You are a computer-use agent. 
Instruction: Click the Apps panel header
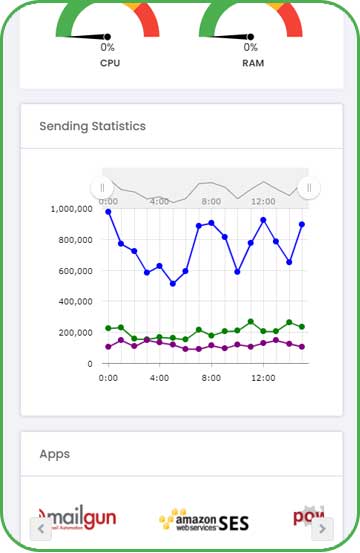[182, 454]
